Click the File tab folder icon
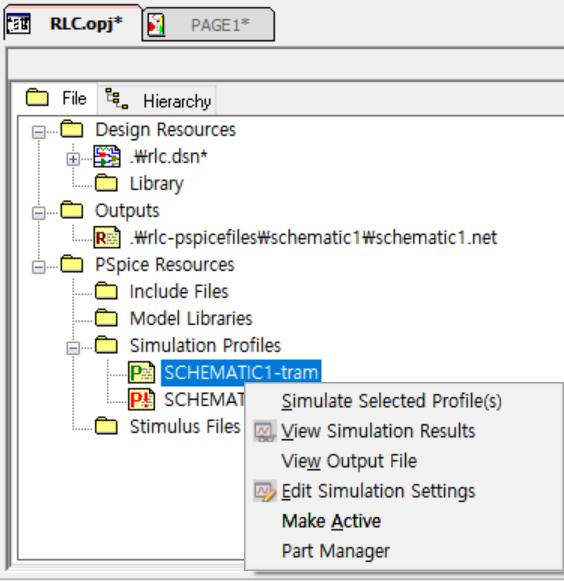Screen dimensions: 564x581 (x=37, y=97)
